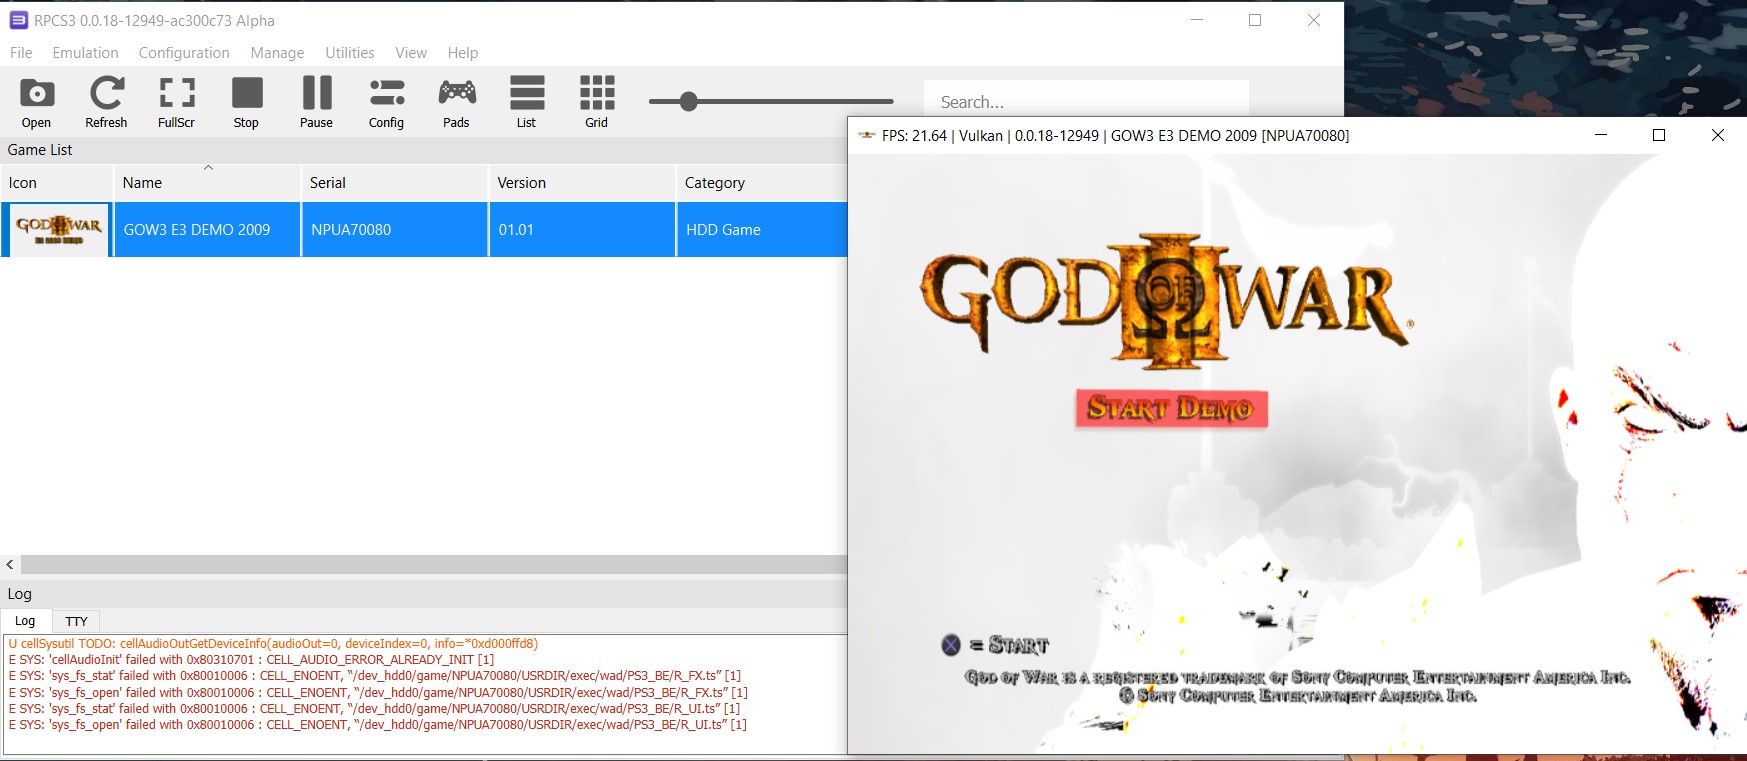
Task: Expand the Manage menu
Action: 277,53
